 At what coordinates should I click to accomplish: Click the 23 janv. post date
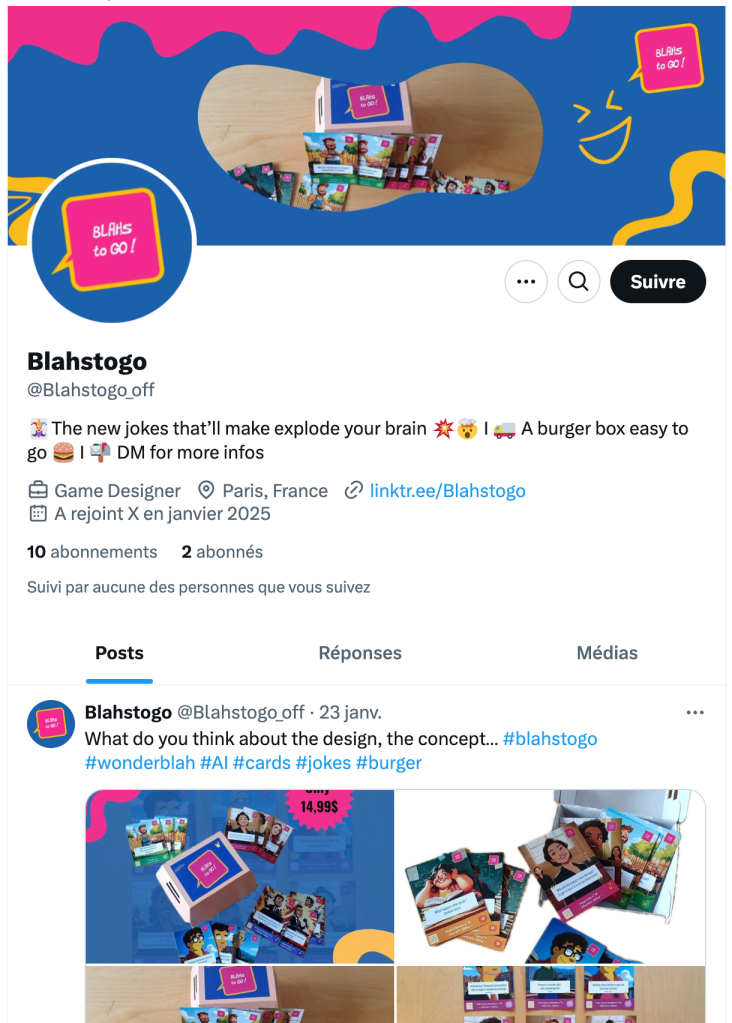(350, 713)
